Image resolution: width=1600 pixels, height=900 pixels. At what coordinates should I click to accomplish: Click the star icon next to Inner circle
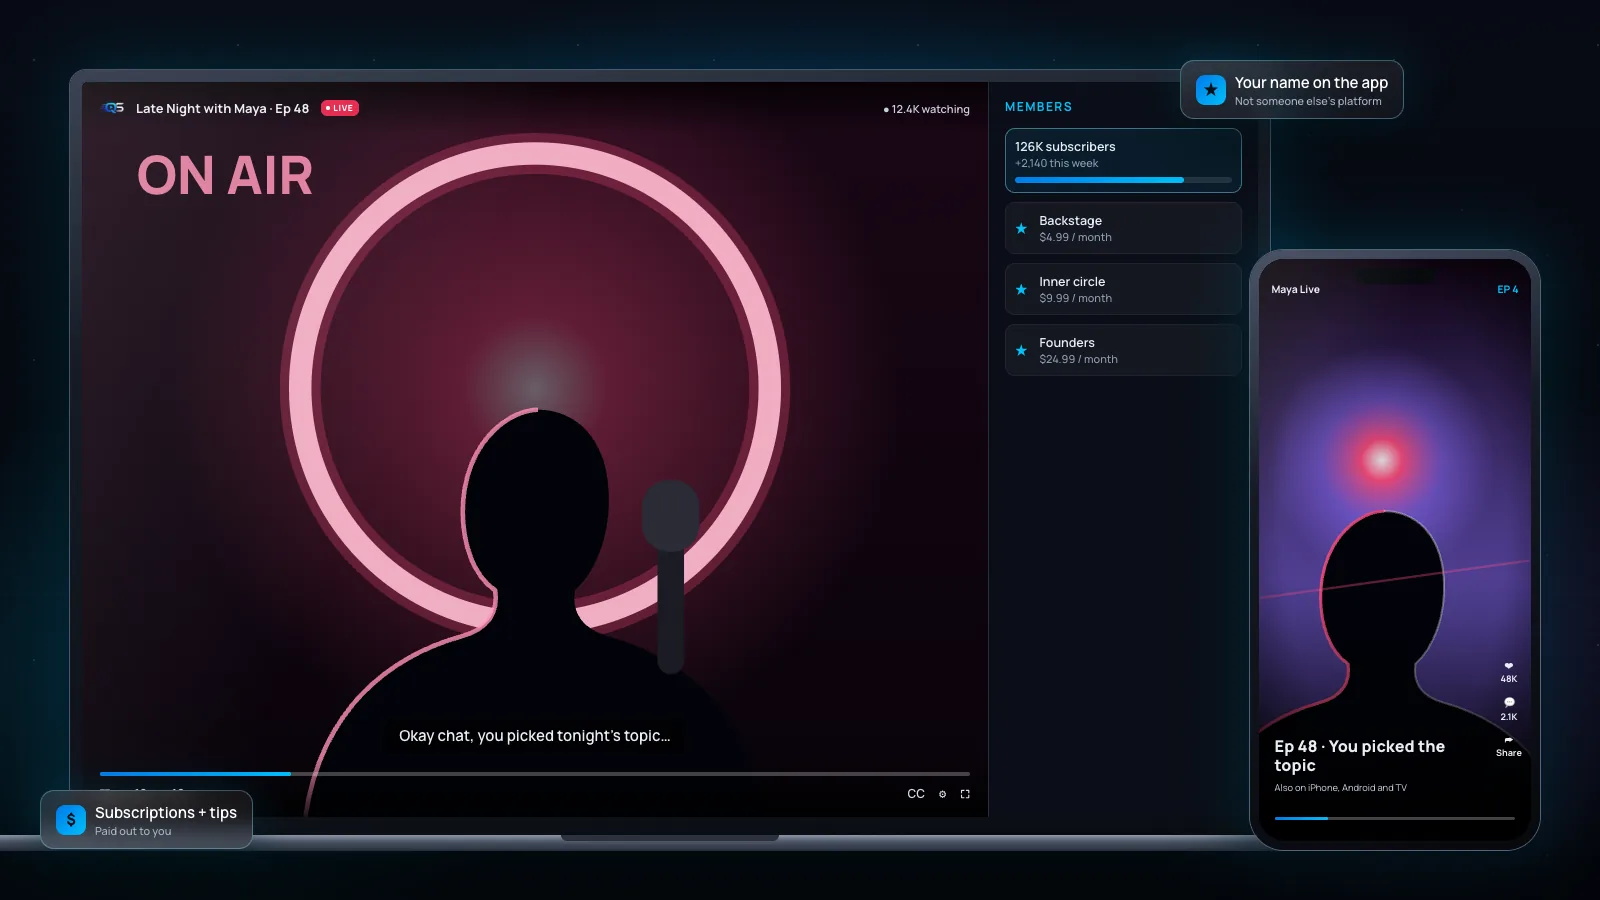(x=1021, y=289)
